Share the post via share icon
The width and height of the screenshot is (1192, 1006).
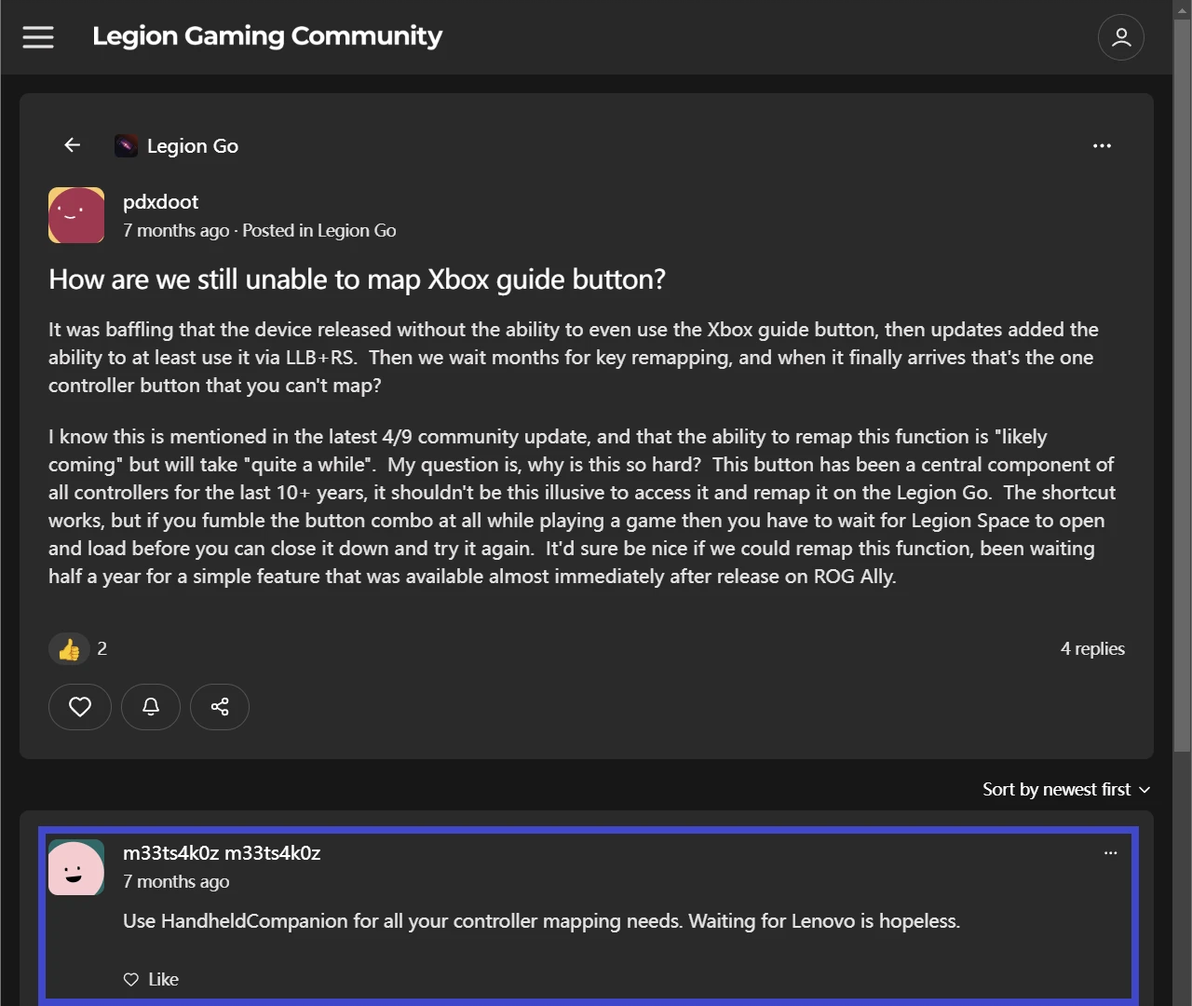coord(220,707)
